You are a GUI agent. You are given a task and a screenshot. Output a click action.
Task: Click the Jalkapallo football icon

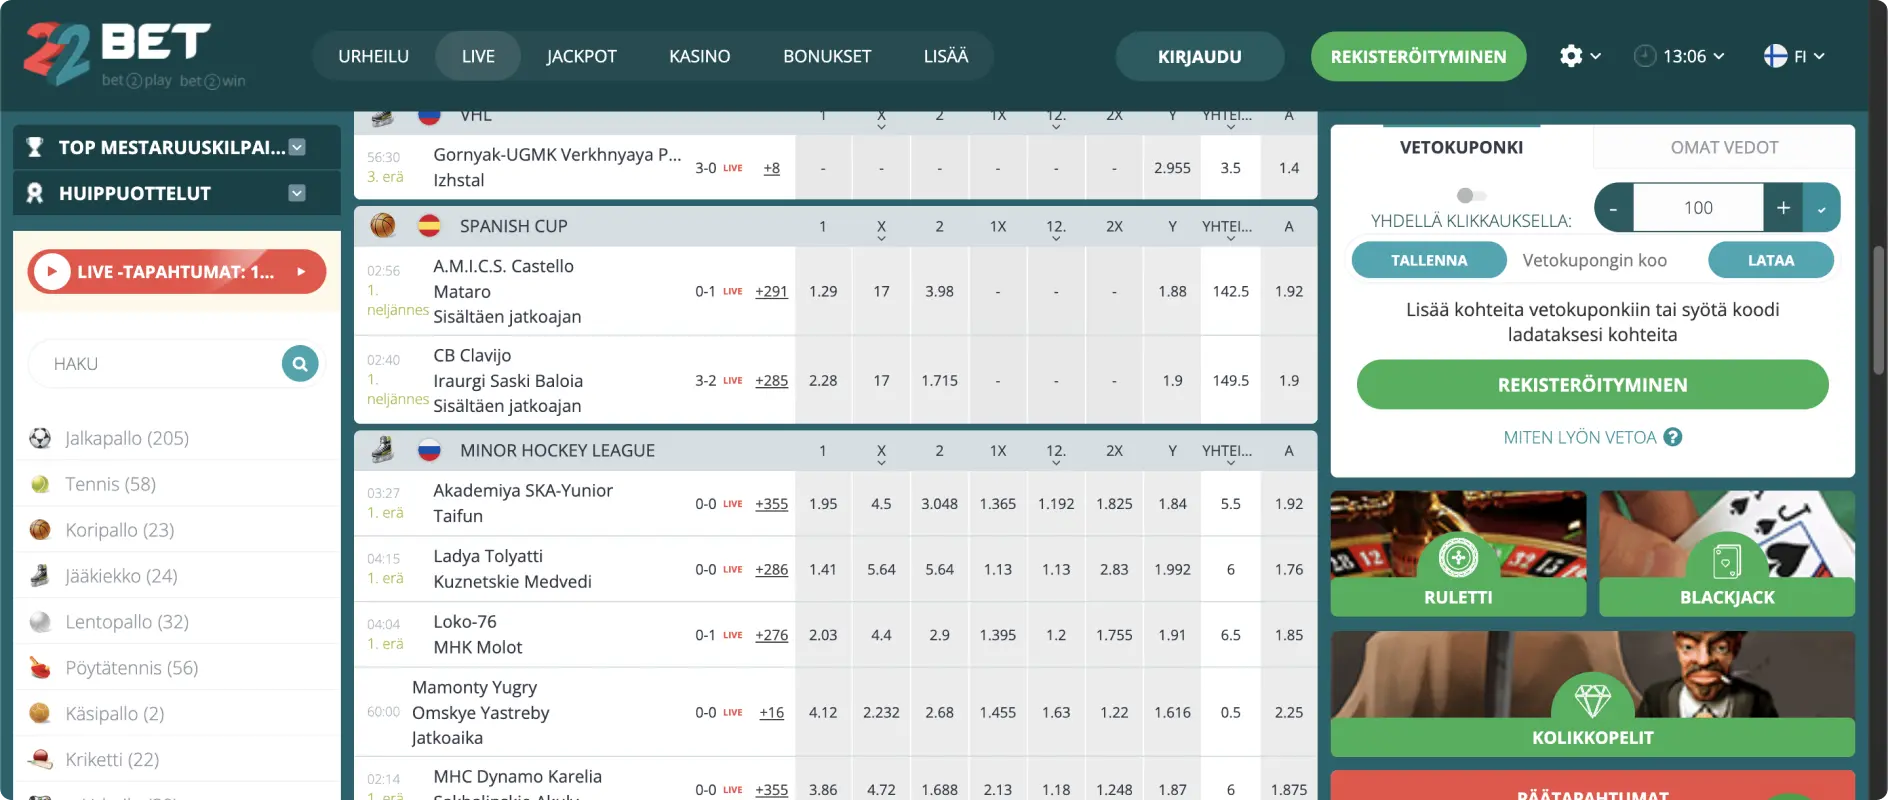[40, 438]
